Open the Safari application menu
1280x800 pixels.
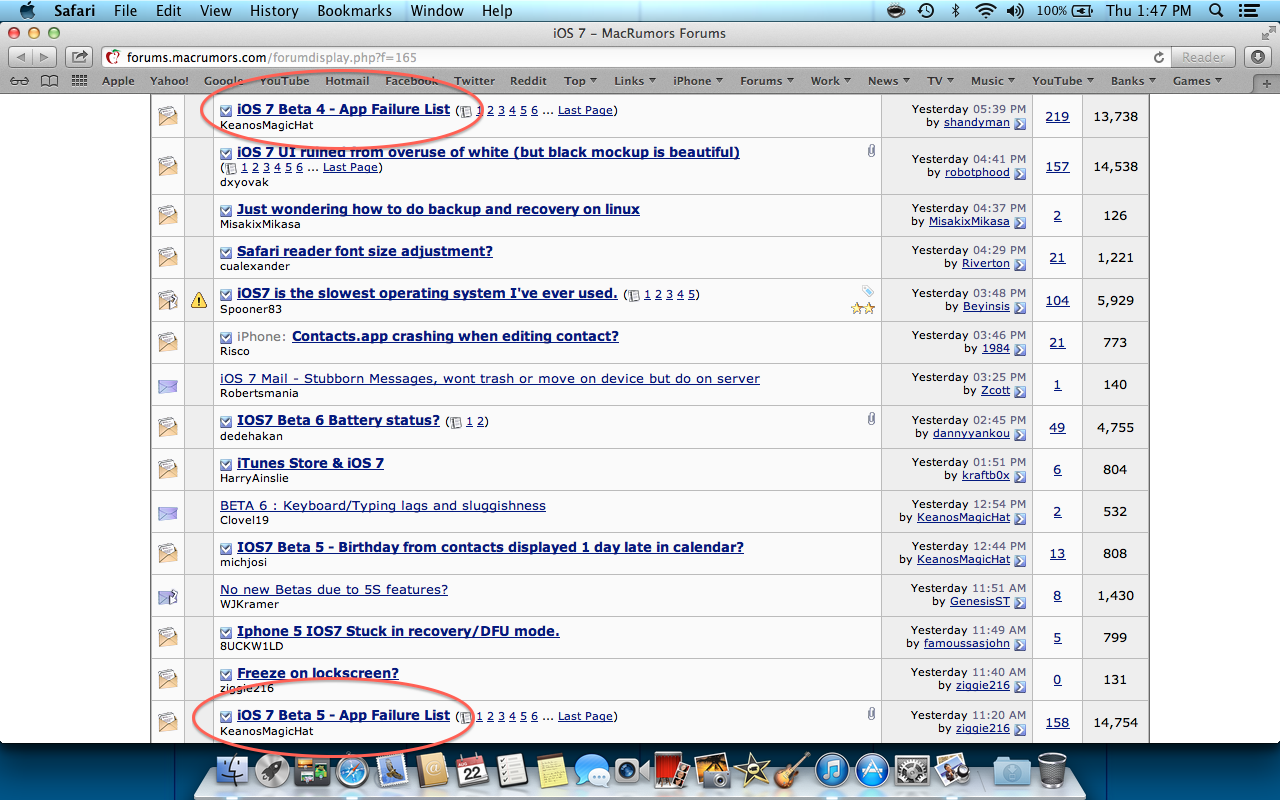pyautogui.click(x=75, y=11)
